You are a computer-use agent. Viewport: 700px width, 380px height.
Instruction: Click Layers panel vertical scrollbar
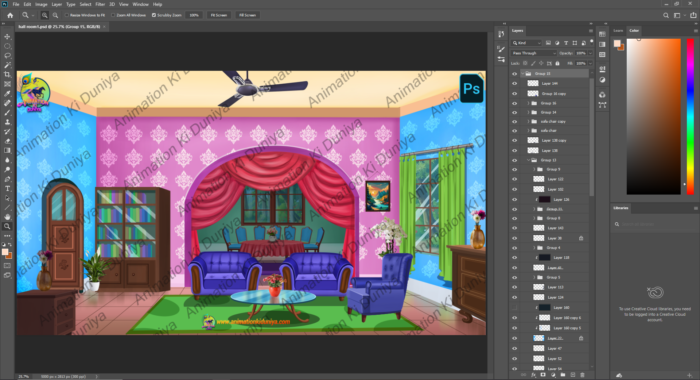592,136
